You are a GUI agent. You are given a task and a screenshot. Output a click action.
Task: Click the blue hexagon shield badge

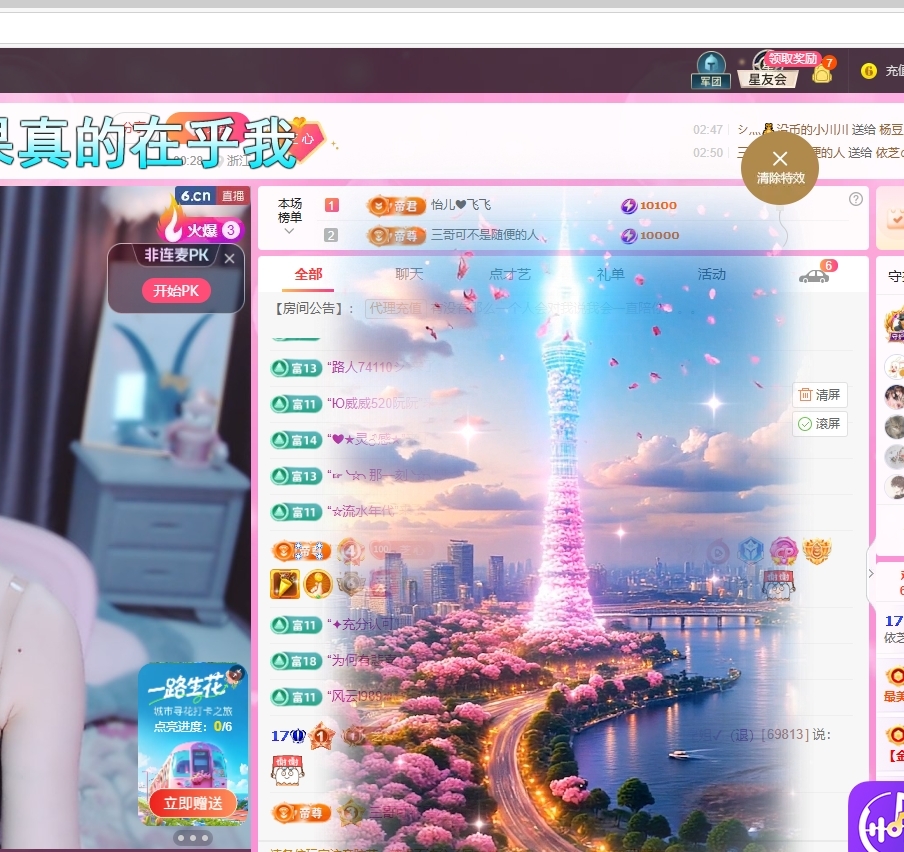752,552
